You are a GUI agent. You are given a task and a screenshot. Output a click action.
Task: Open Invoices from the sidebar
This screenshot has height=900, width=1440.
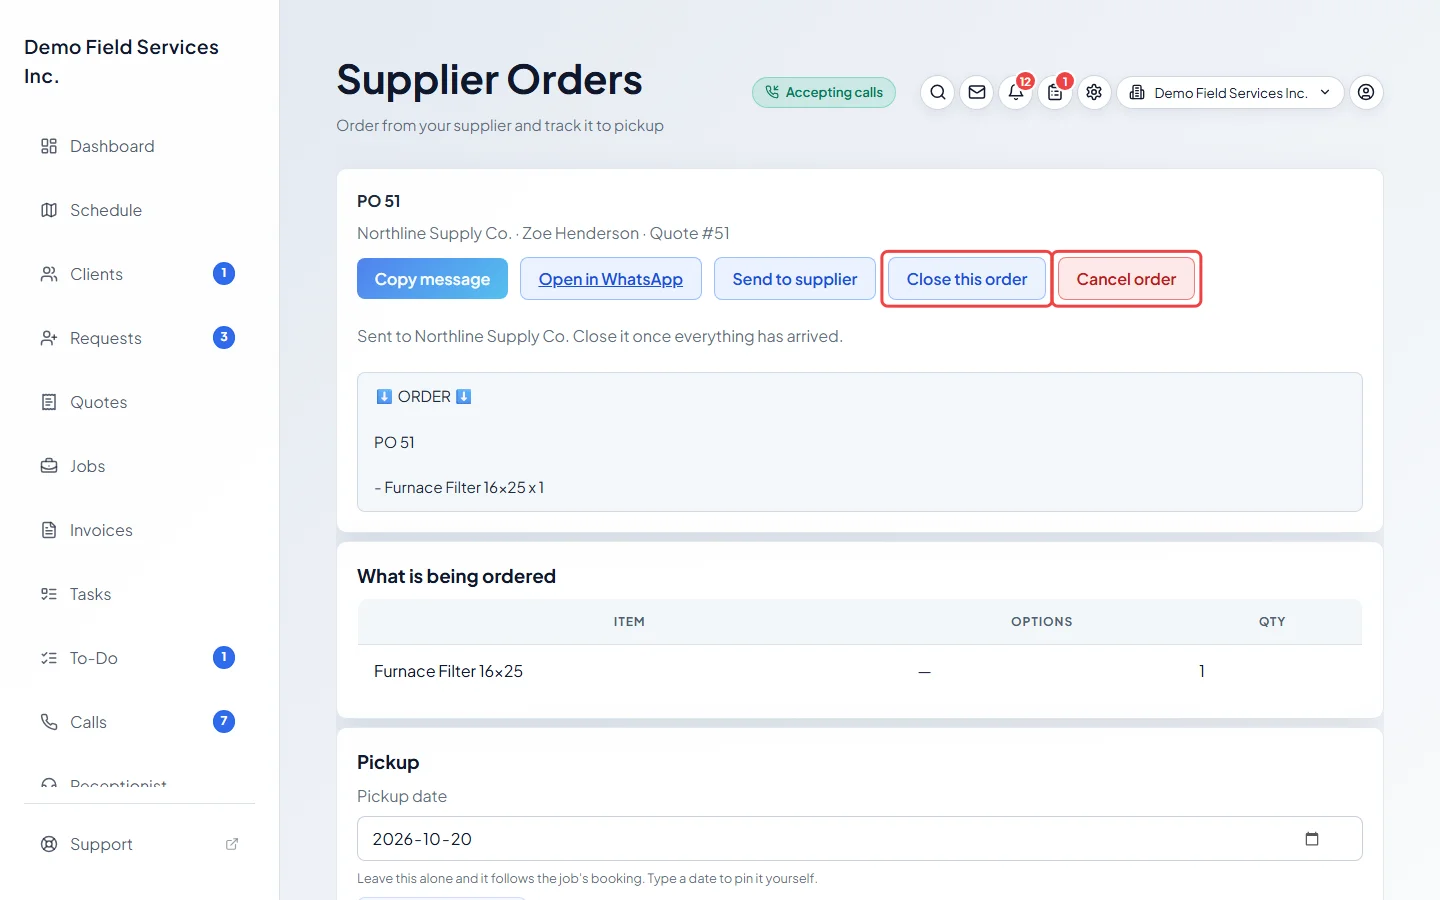[x=139, y=530]
